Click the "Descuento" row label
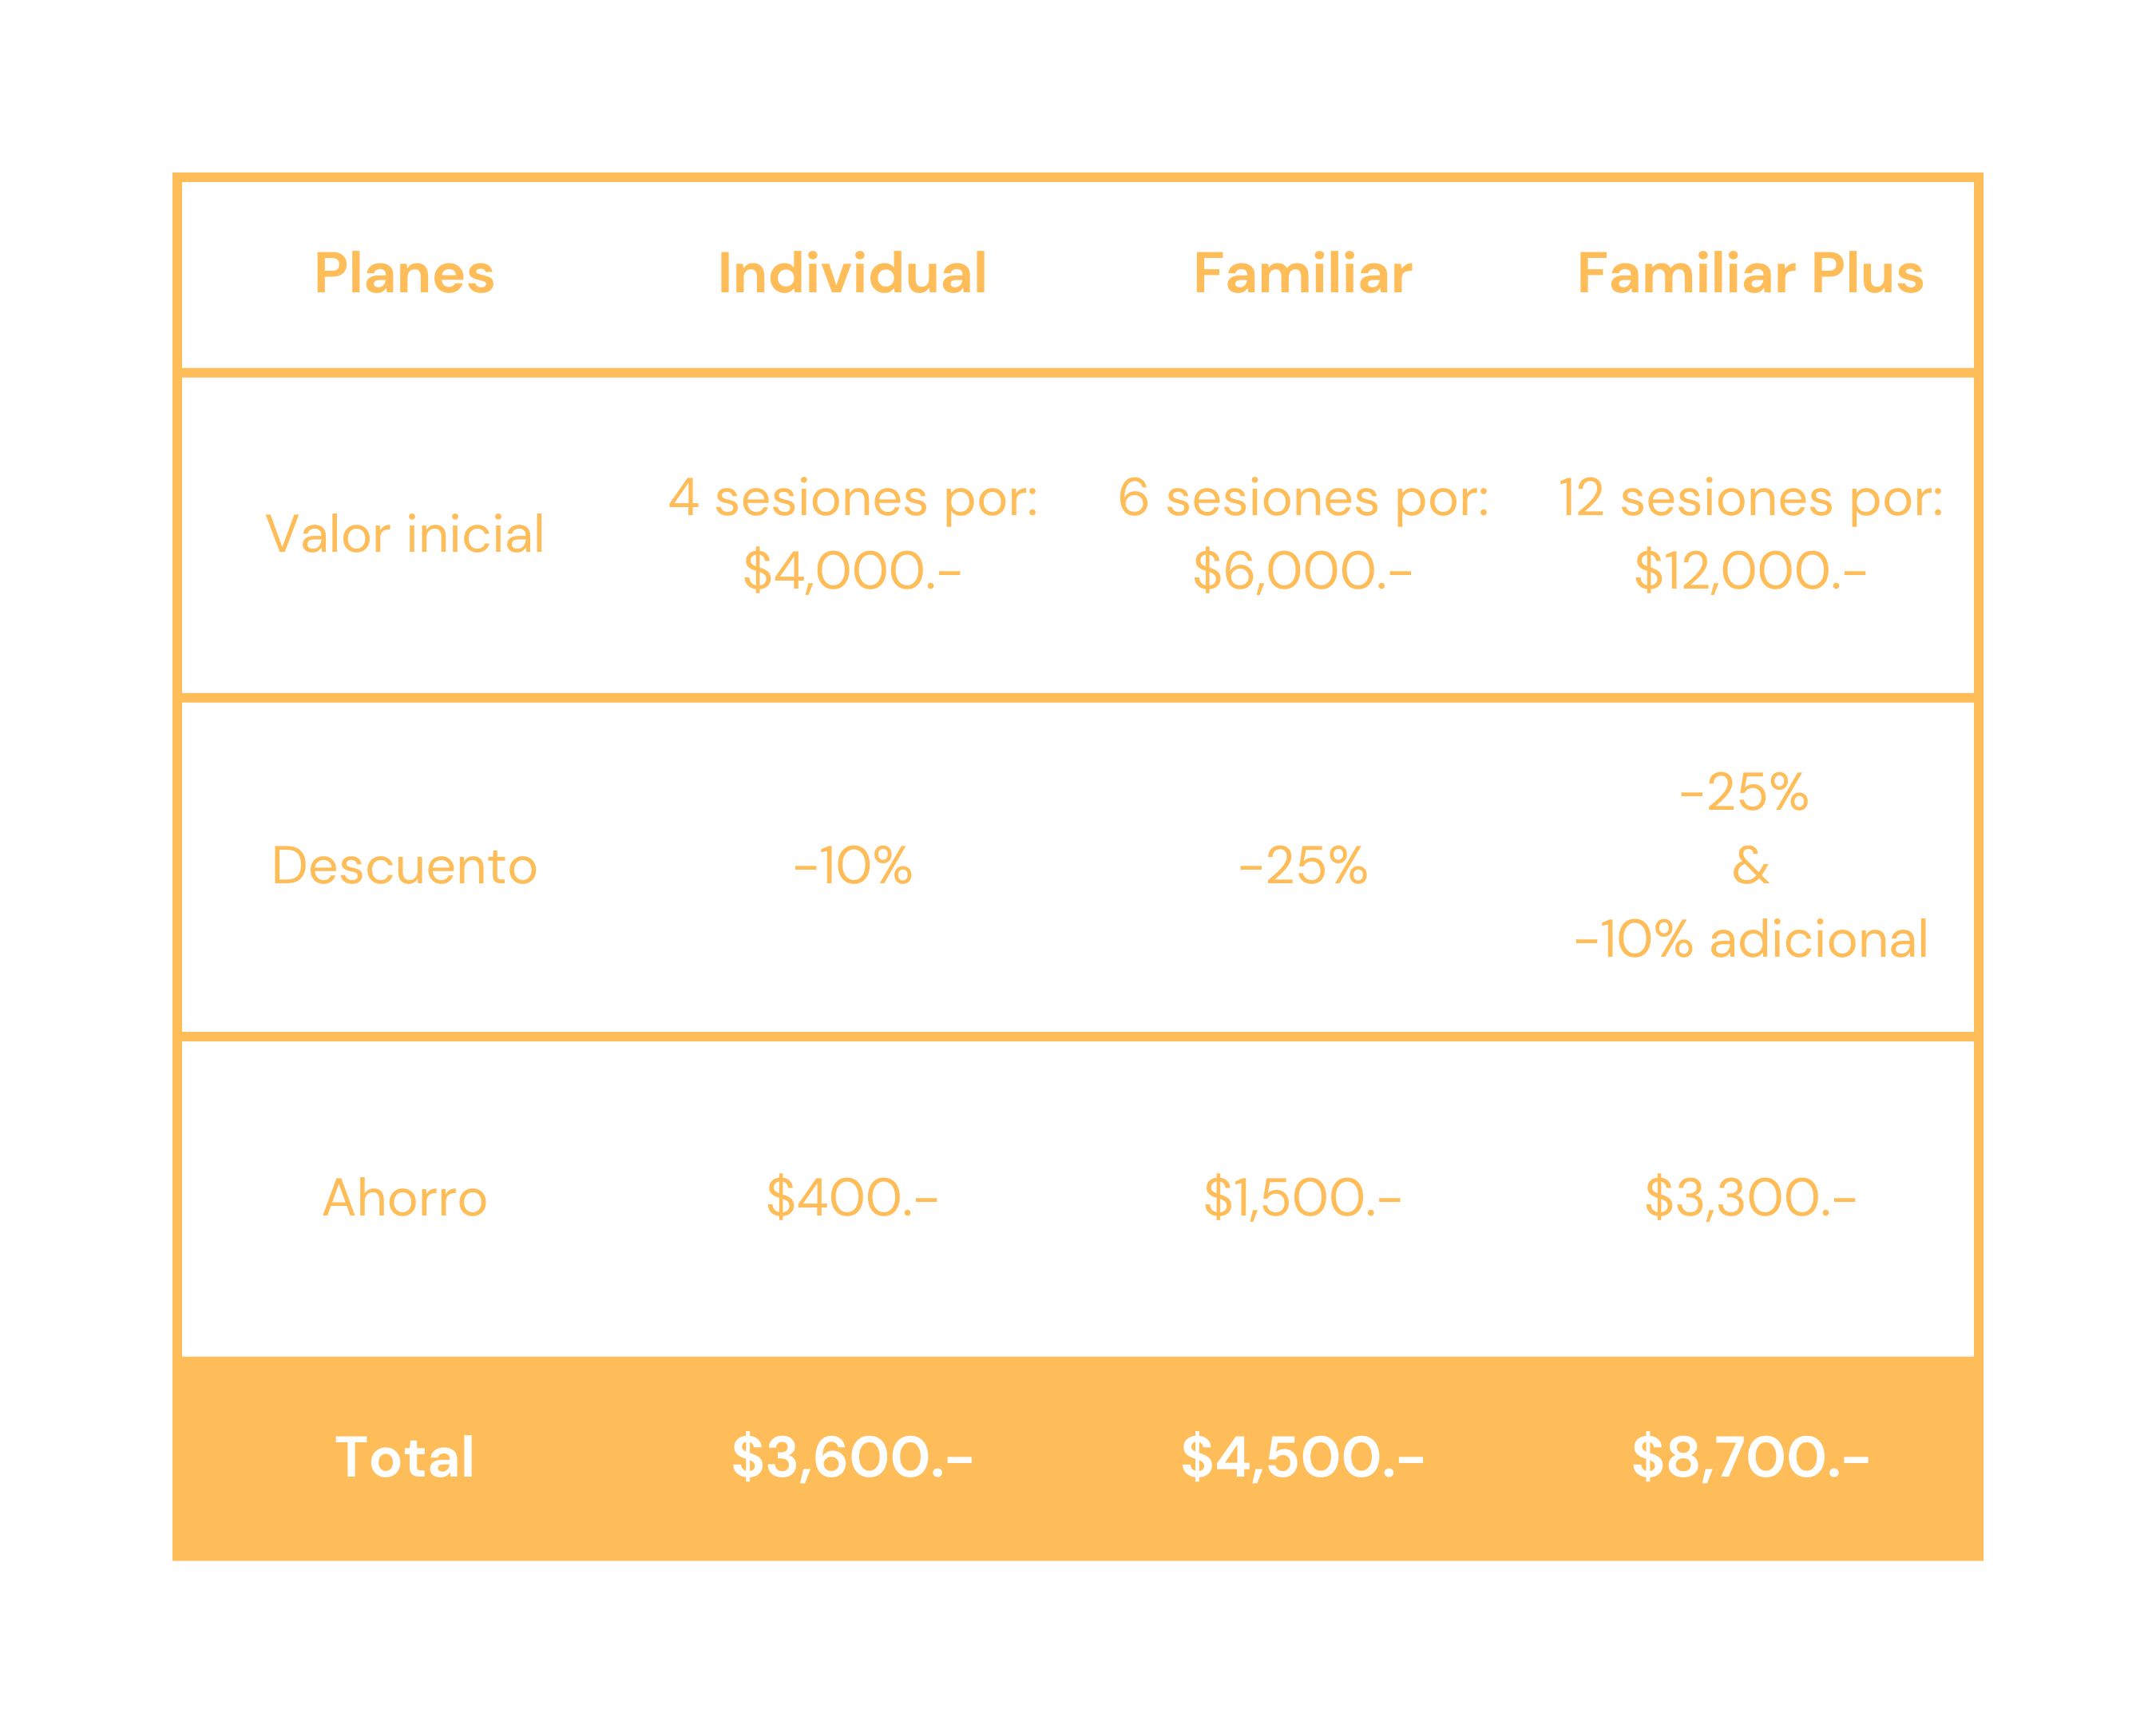Image resolution: width=2156 pixels, height=1725 pixels. (x=404, y=866)
